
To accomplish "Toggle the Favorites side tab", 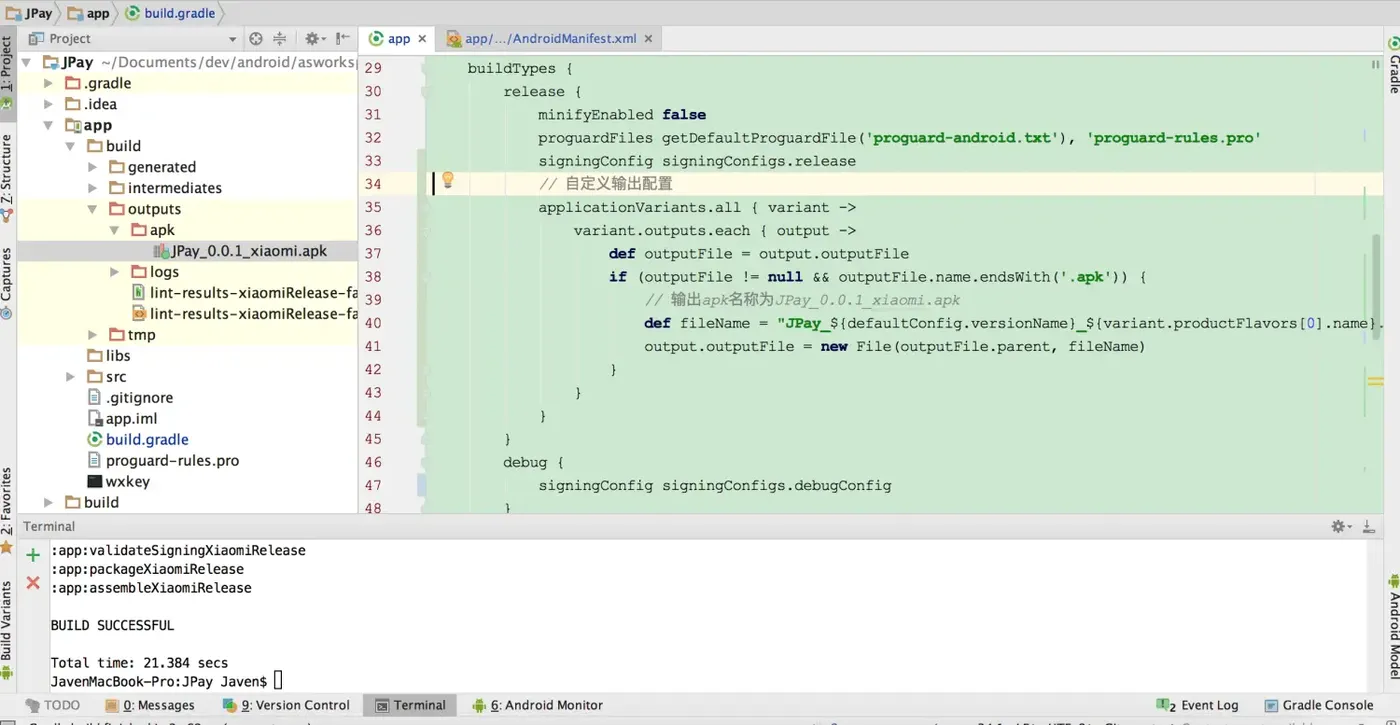I will 7,511.
